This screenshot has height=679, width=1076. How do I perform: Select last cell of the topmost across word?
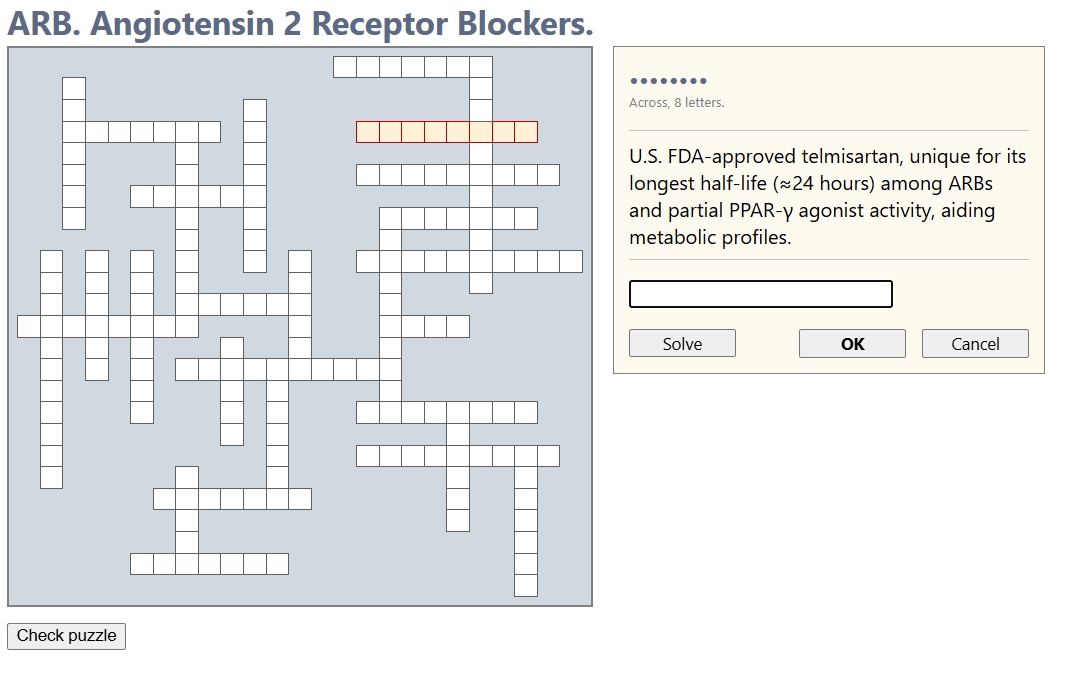tap(481, 67)
